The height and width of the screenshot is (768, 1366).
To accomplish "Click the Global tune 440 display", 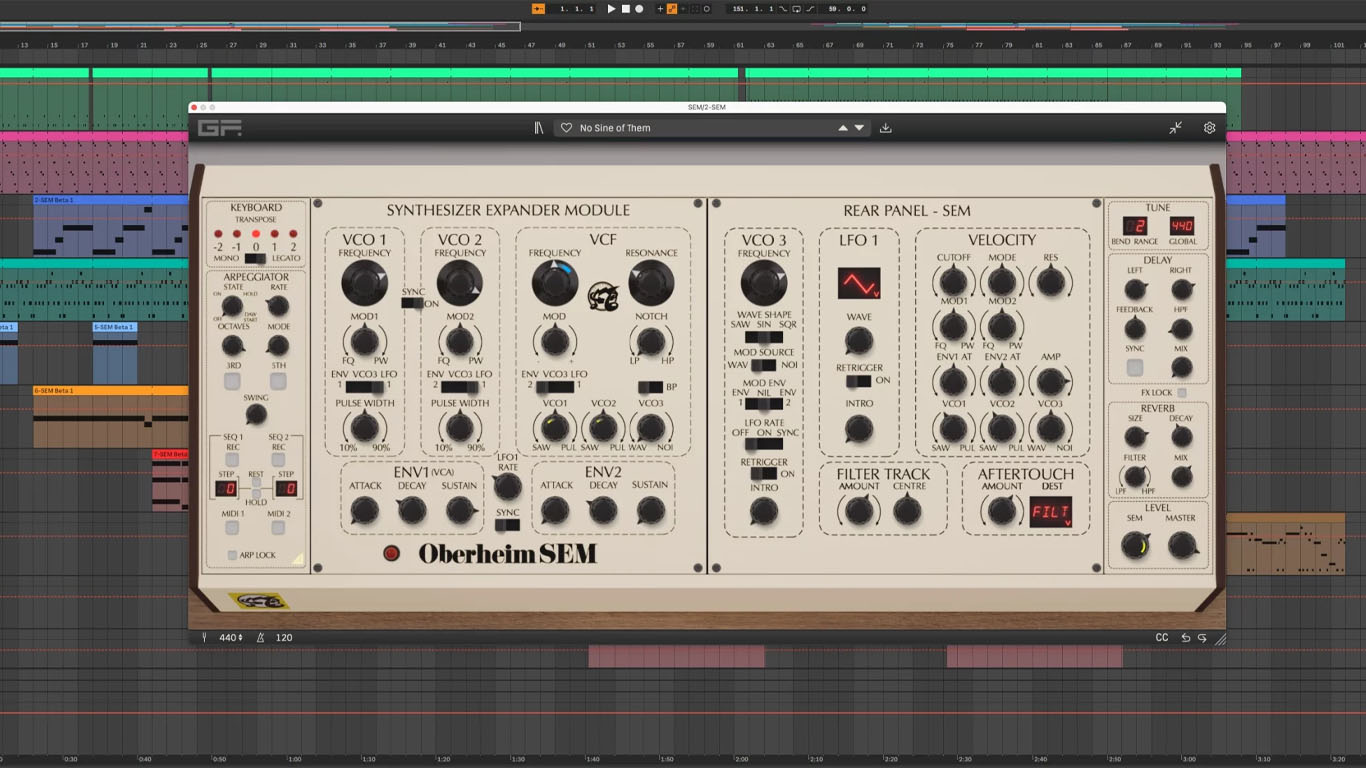I will click(1182, 226).
